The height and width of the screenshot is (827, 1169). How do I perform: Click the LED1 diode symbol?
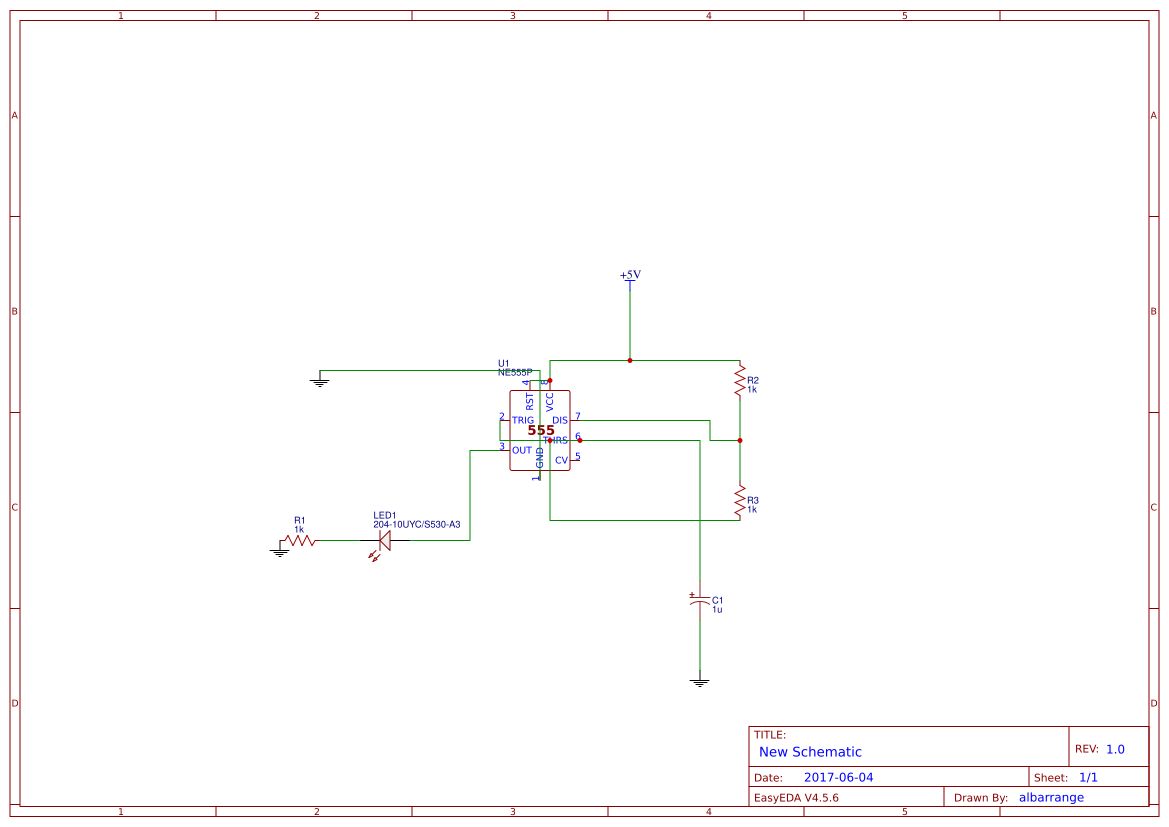383,541
